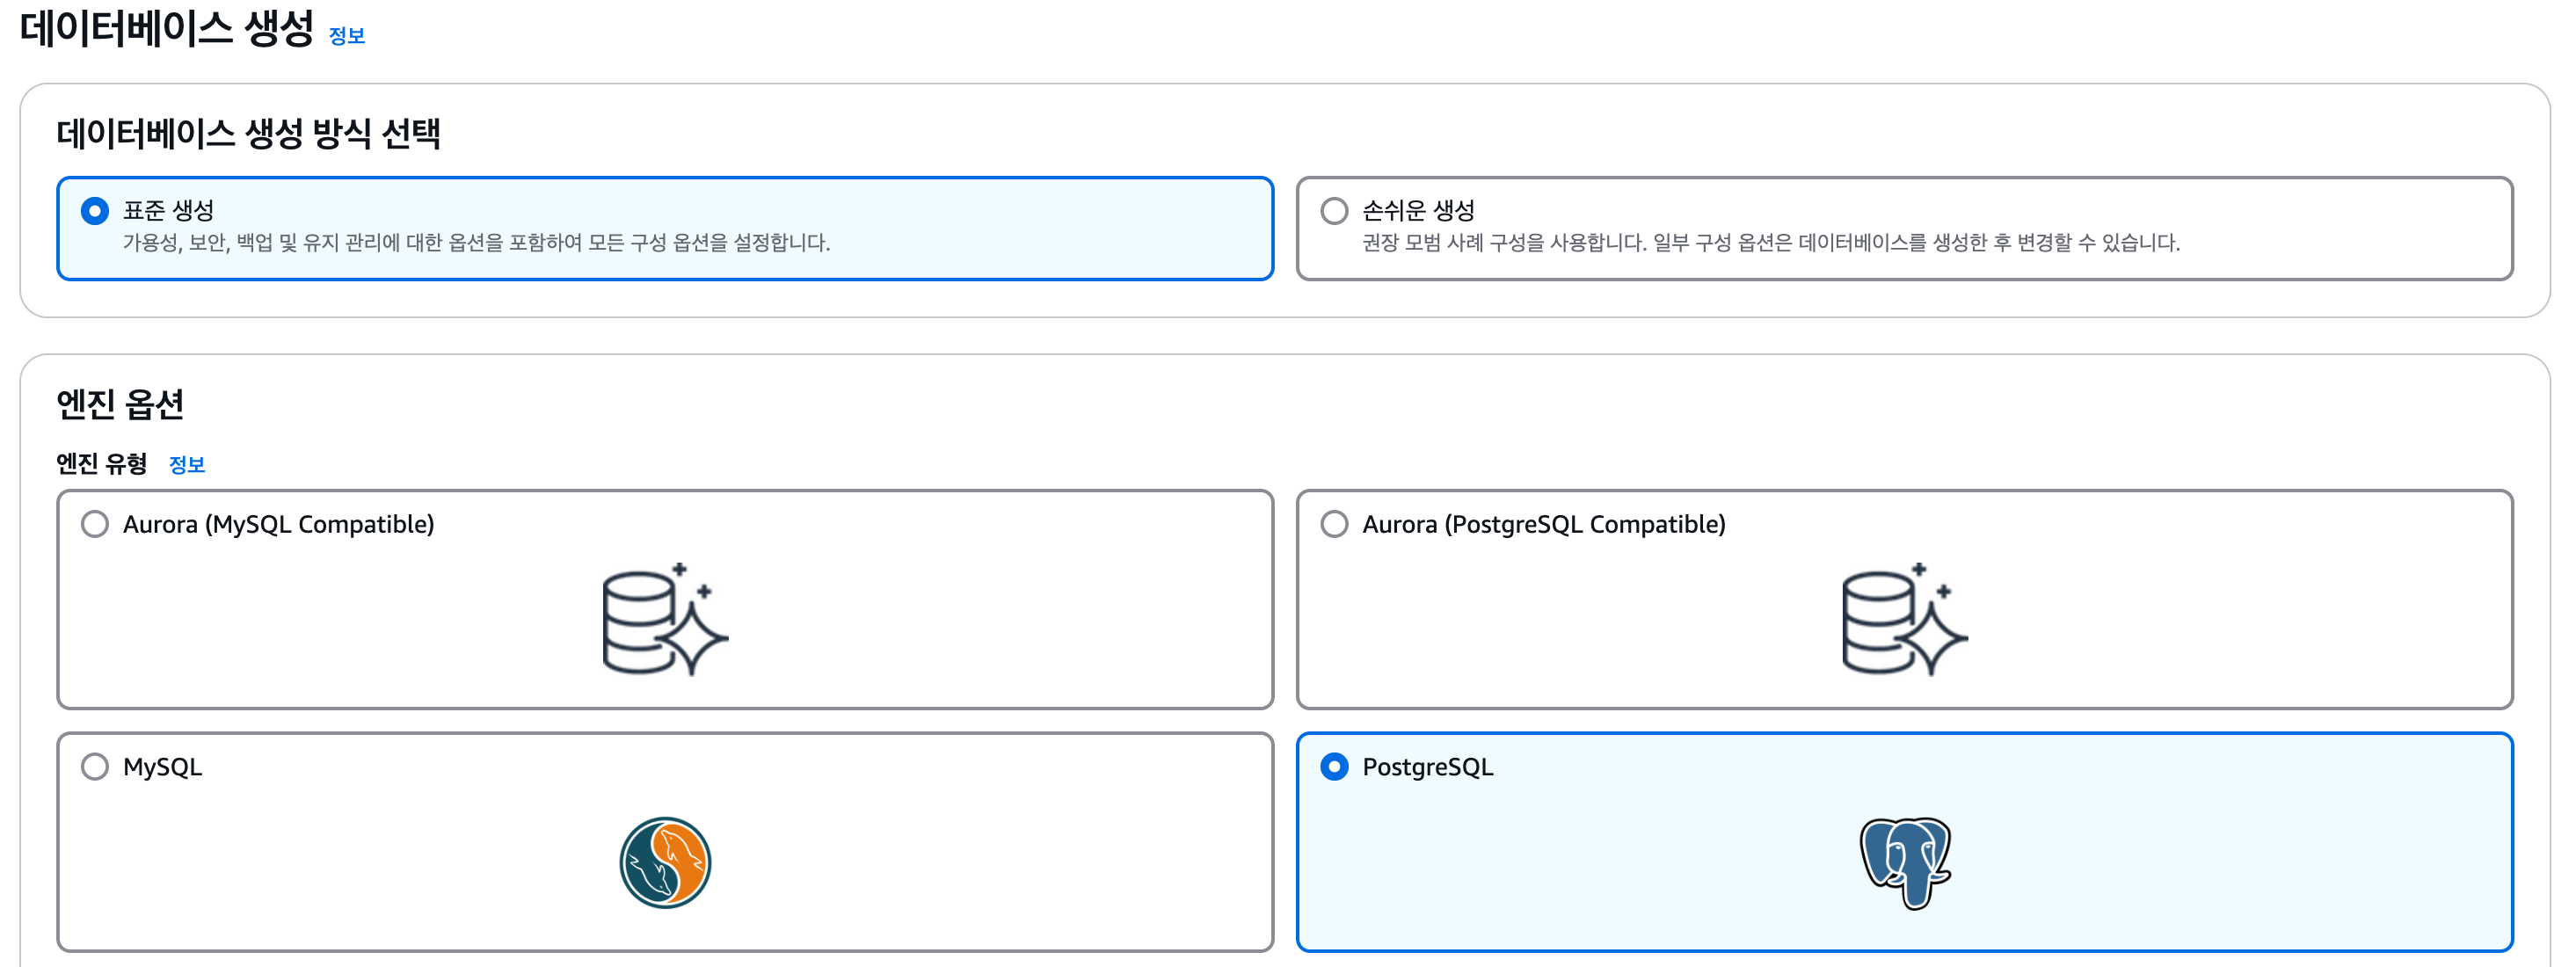The width and height of the screenshot is (2576, 967).
Task: Select the MySQL engine radio button
Action: coord(95,767)
